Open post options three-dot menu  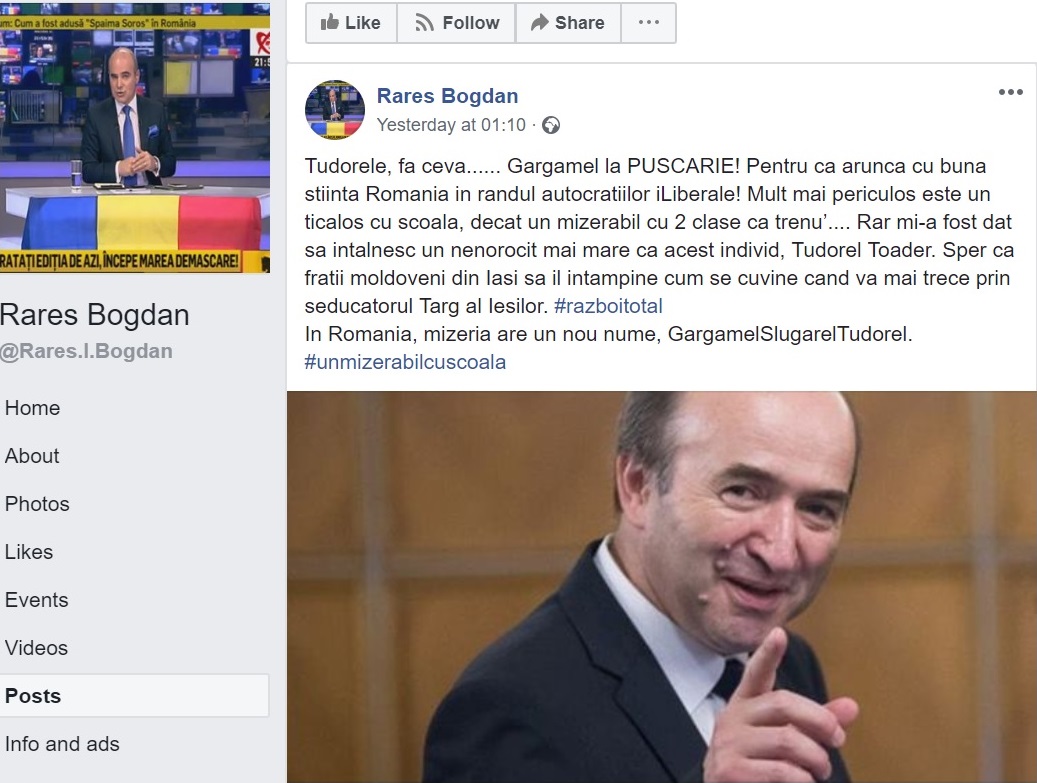(x=1011, y=93)
